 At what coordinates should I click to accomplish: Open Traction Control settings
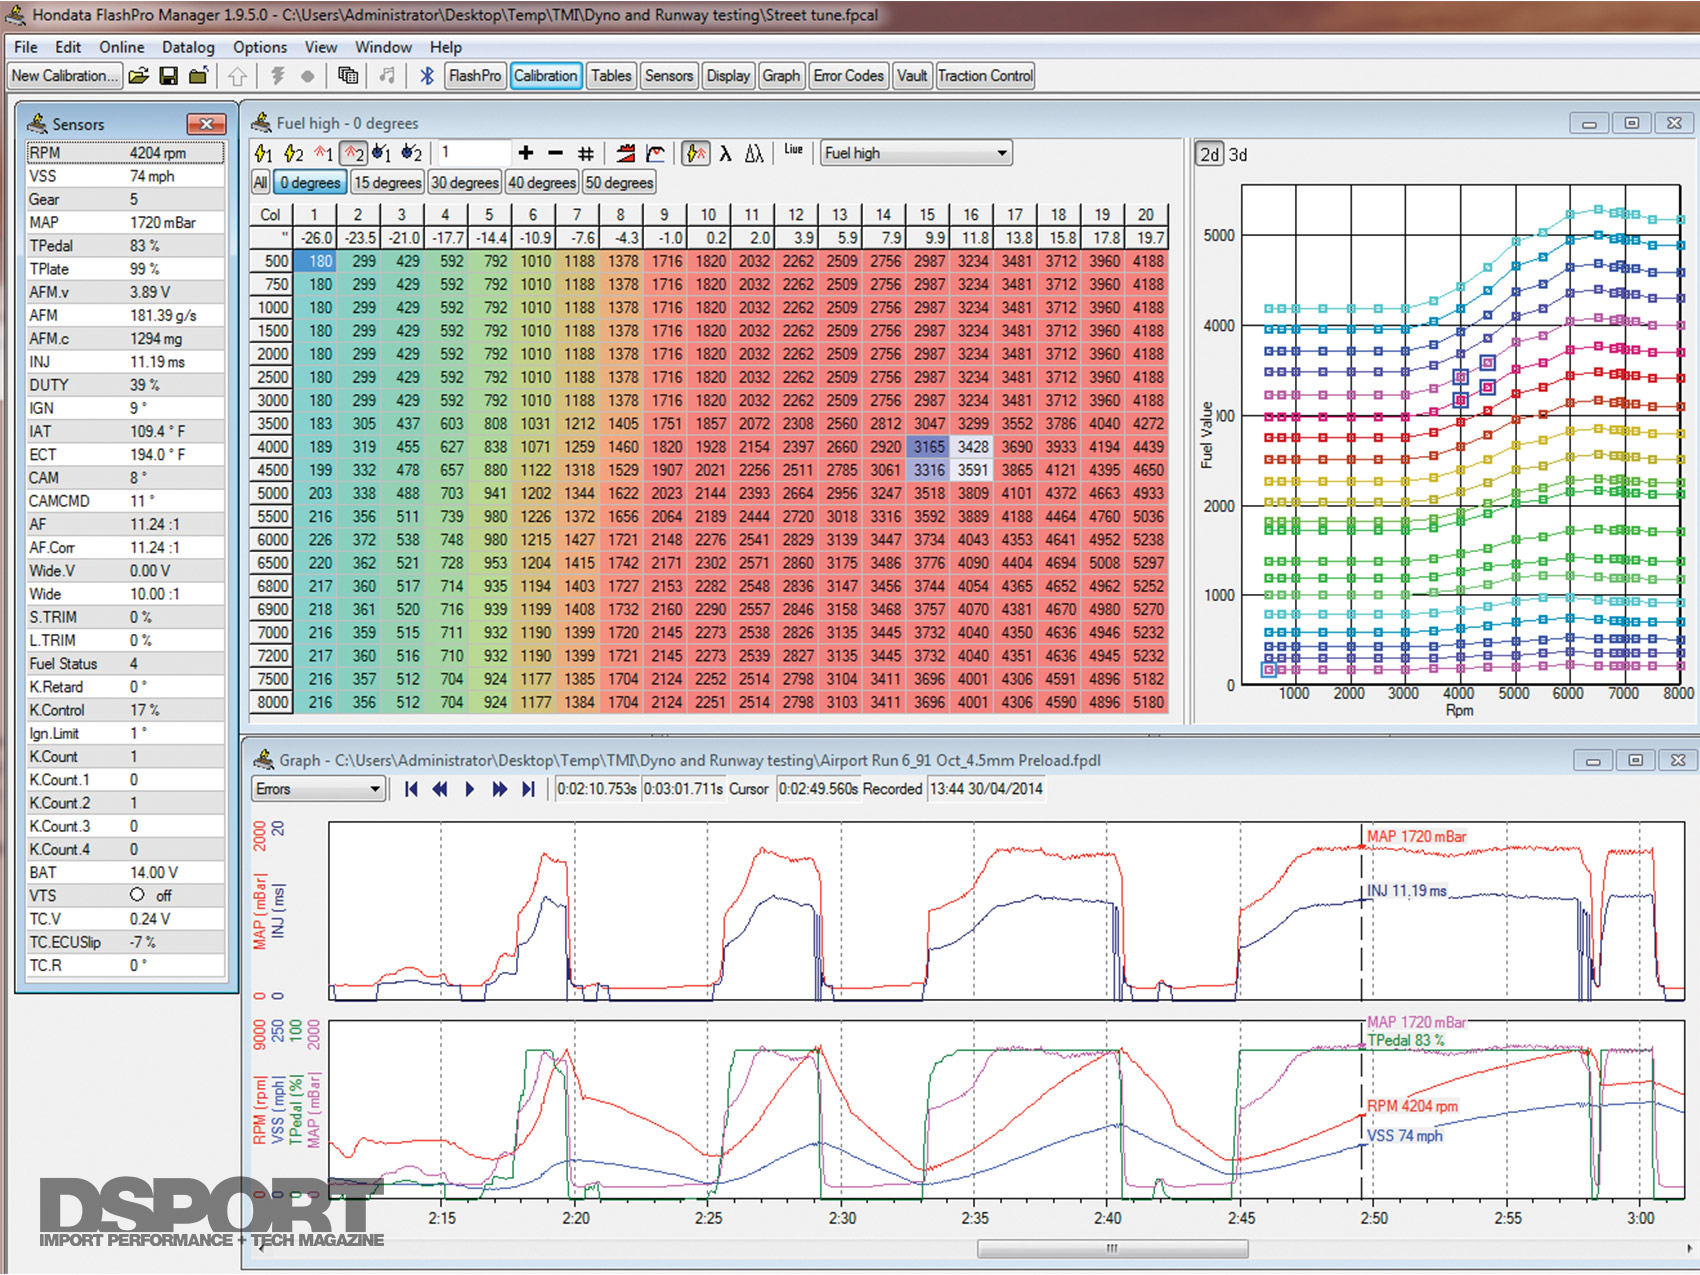click(985, 76)
